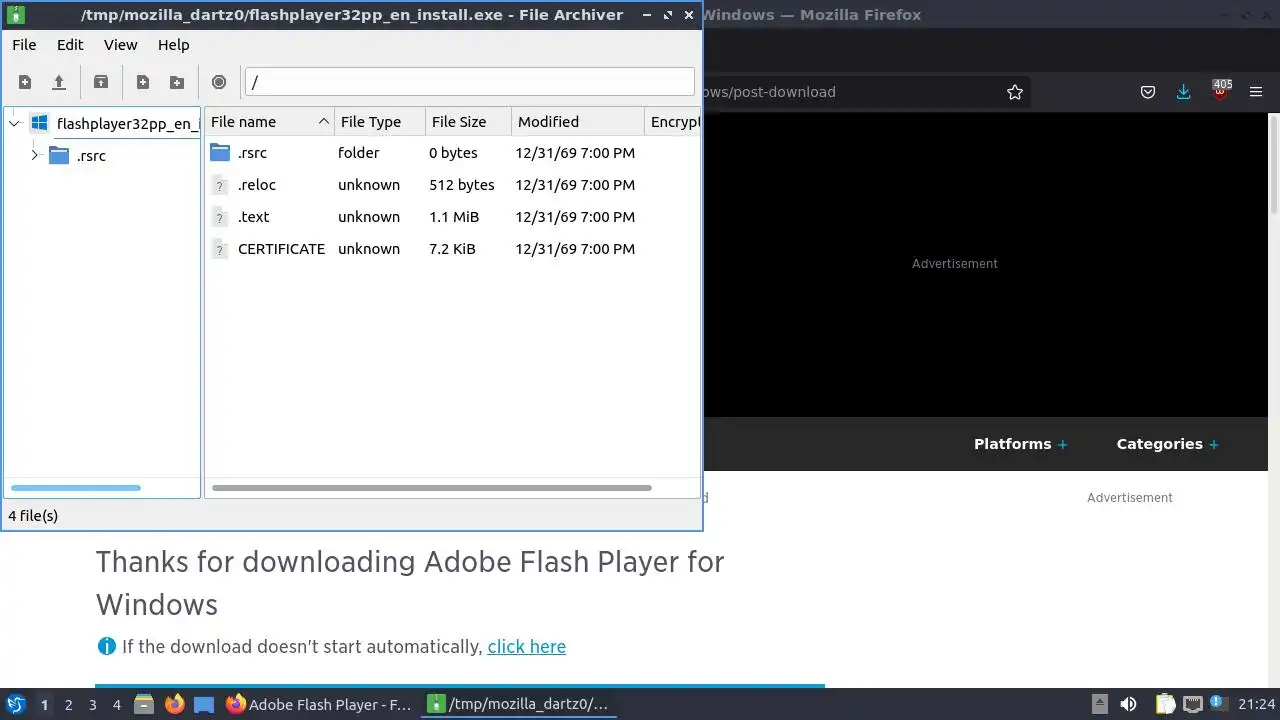Open Pocket save icon in Firefox
This screenshot has width=1280, height=720.
(1148, 92)
